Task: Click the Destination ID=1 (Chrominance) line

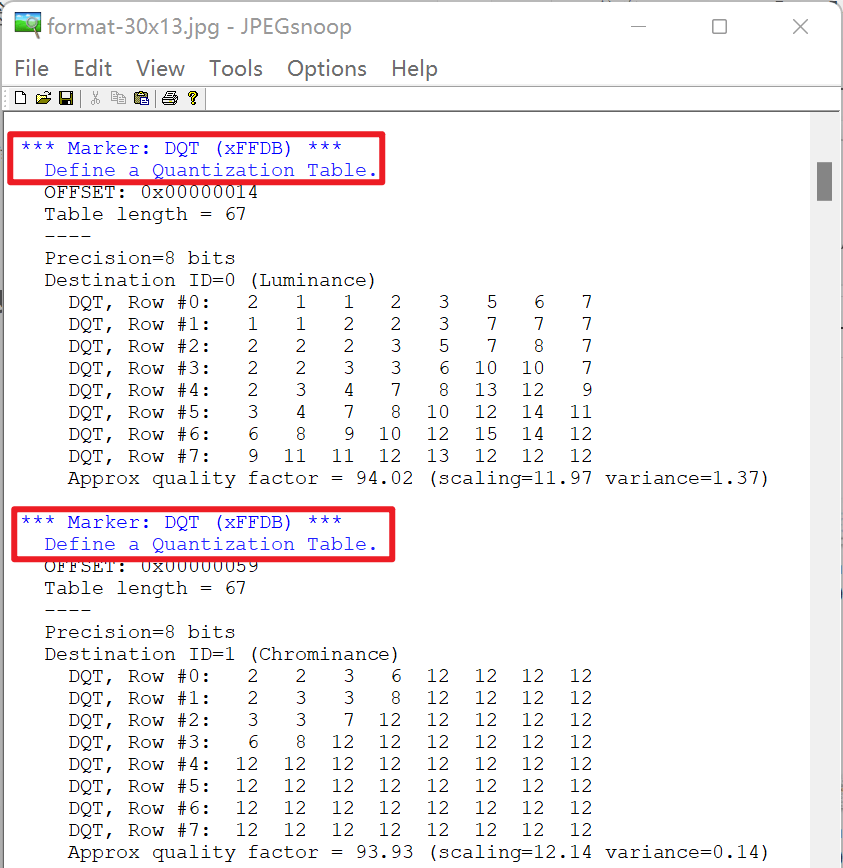Action: point(221,654)
